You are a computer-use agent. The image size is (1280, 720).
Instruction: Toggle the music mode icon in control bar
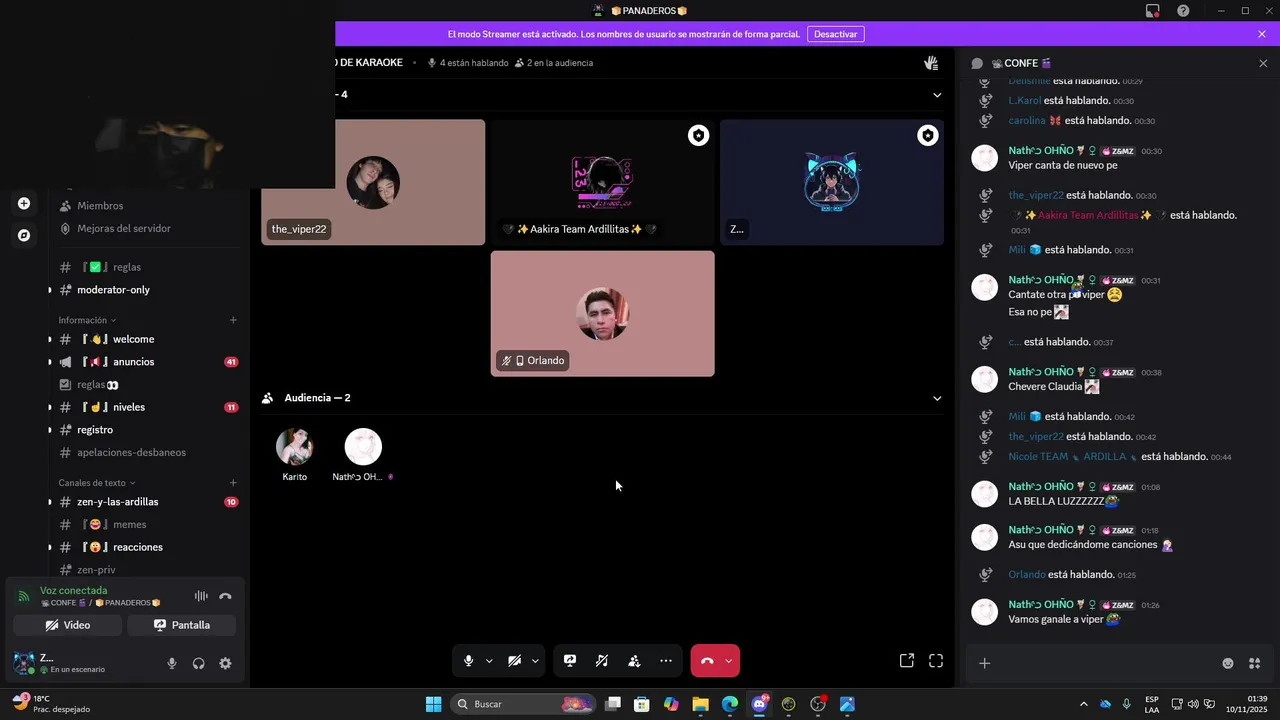[x=602, y=661]
